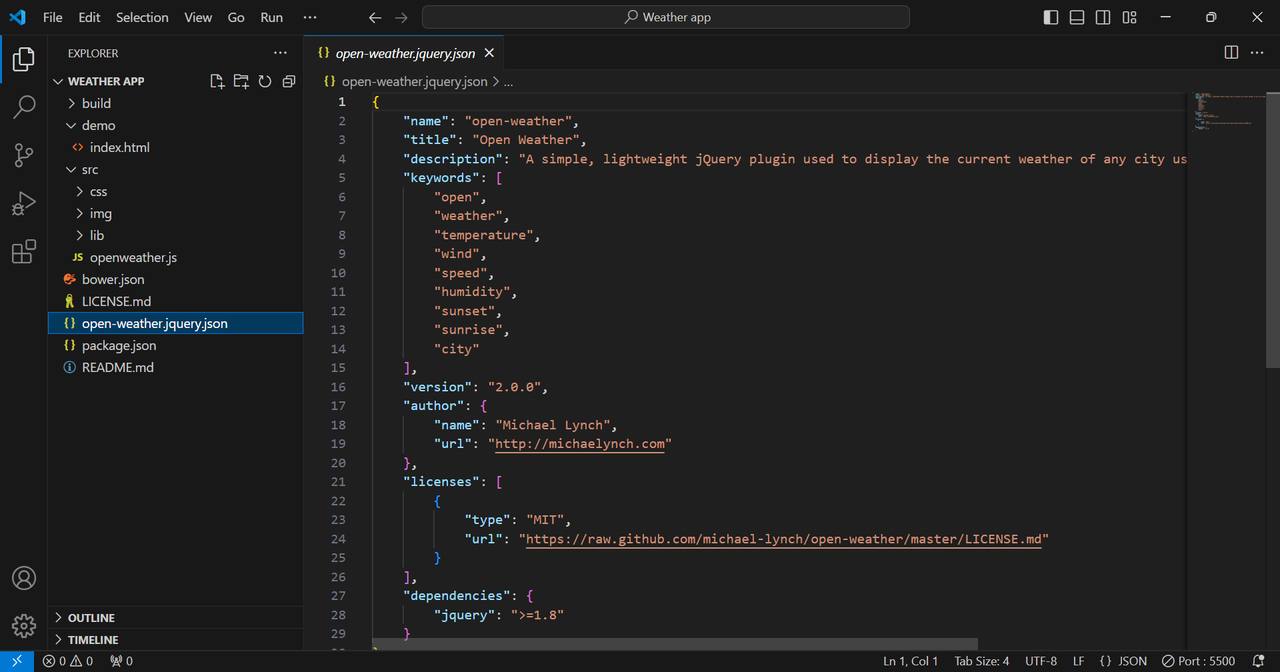Close the open-weather.jquery.json tab
This screenshot has width=1280, height=672.
(489, 53)
